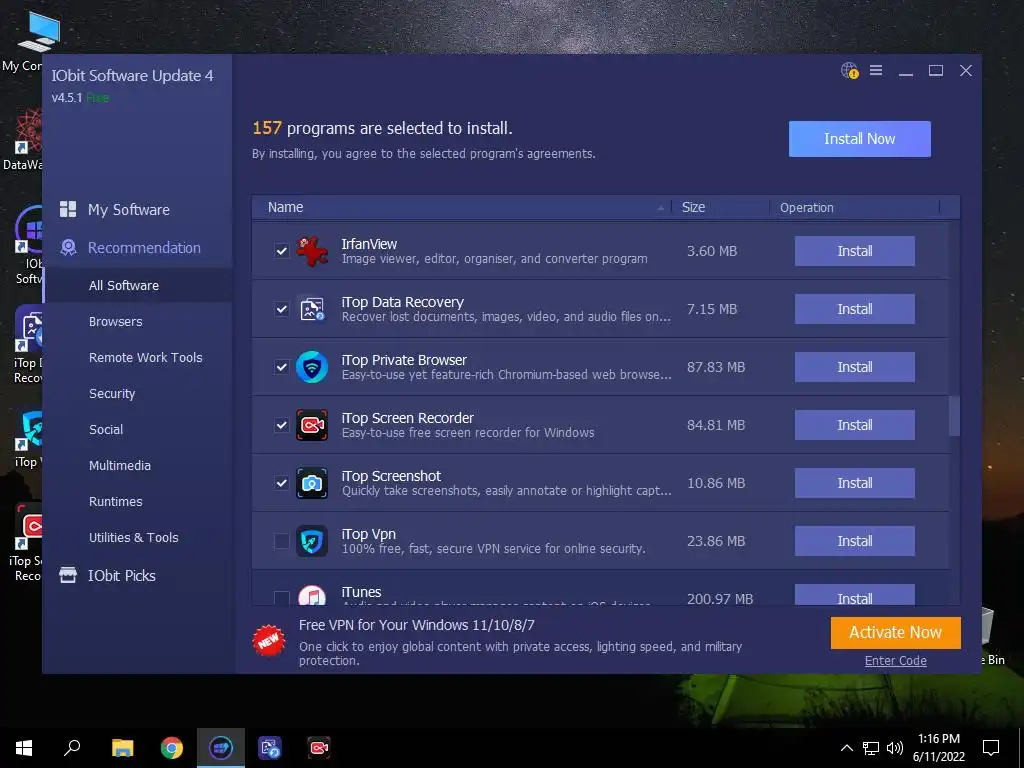This screenshot has width=1024, height=768.
Task: Open the Windows Start menu
Action: click(24, 748)
